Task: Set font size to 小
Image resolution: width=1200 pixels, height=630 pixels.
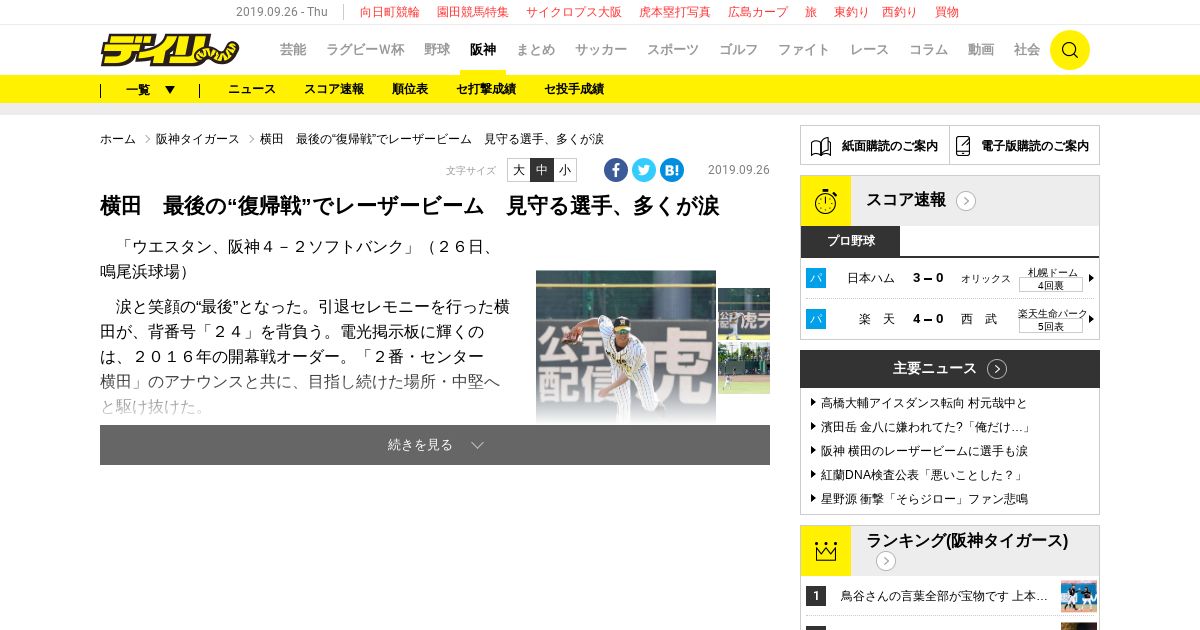Action: pos(565,170)
